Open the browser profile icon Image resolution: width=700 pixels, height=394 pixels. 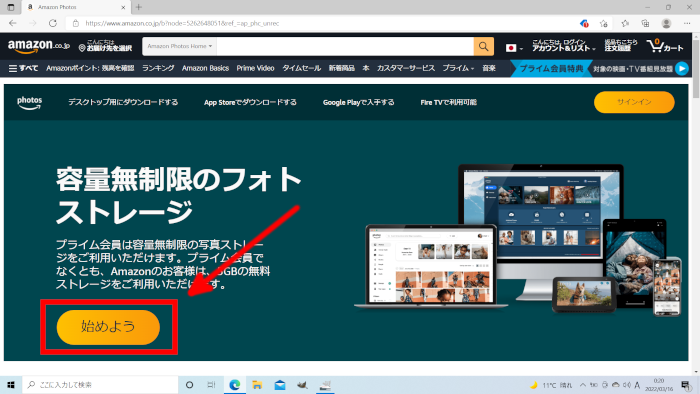(666, 23)
